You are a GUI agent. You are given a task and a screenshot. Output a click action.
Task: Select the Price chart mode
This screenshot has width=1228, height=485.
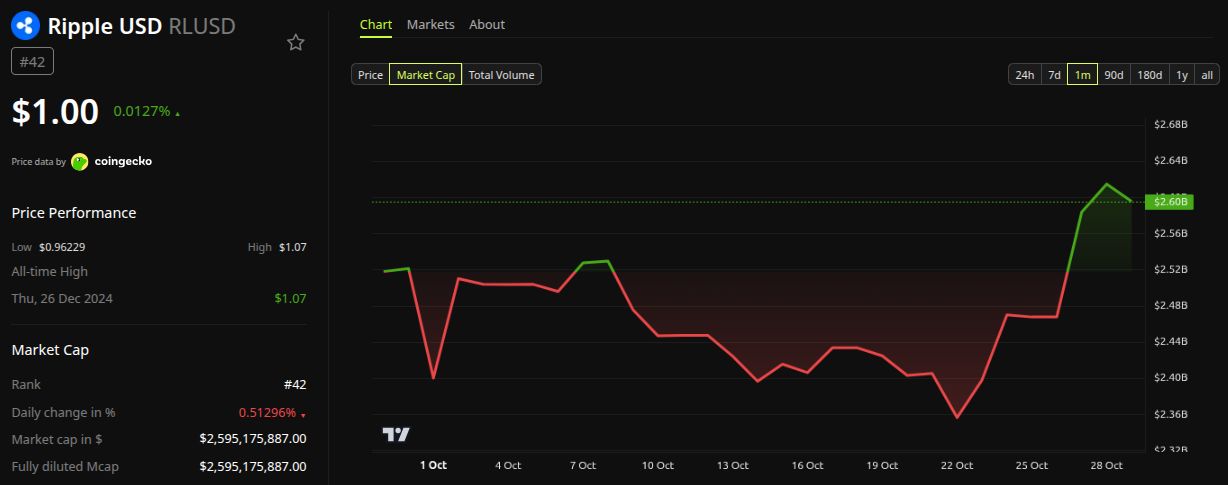370,74
